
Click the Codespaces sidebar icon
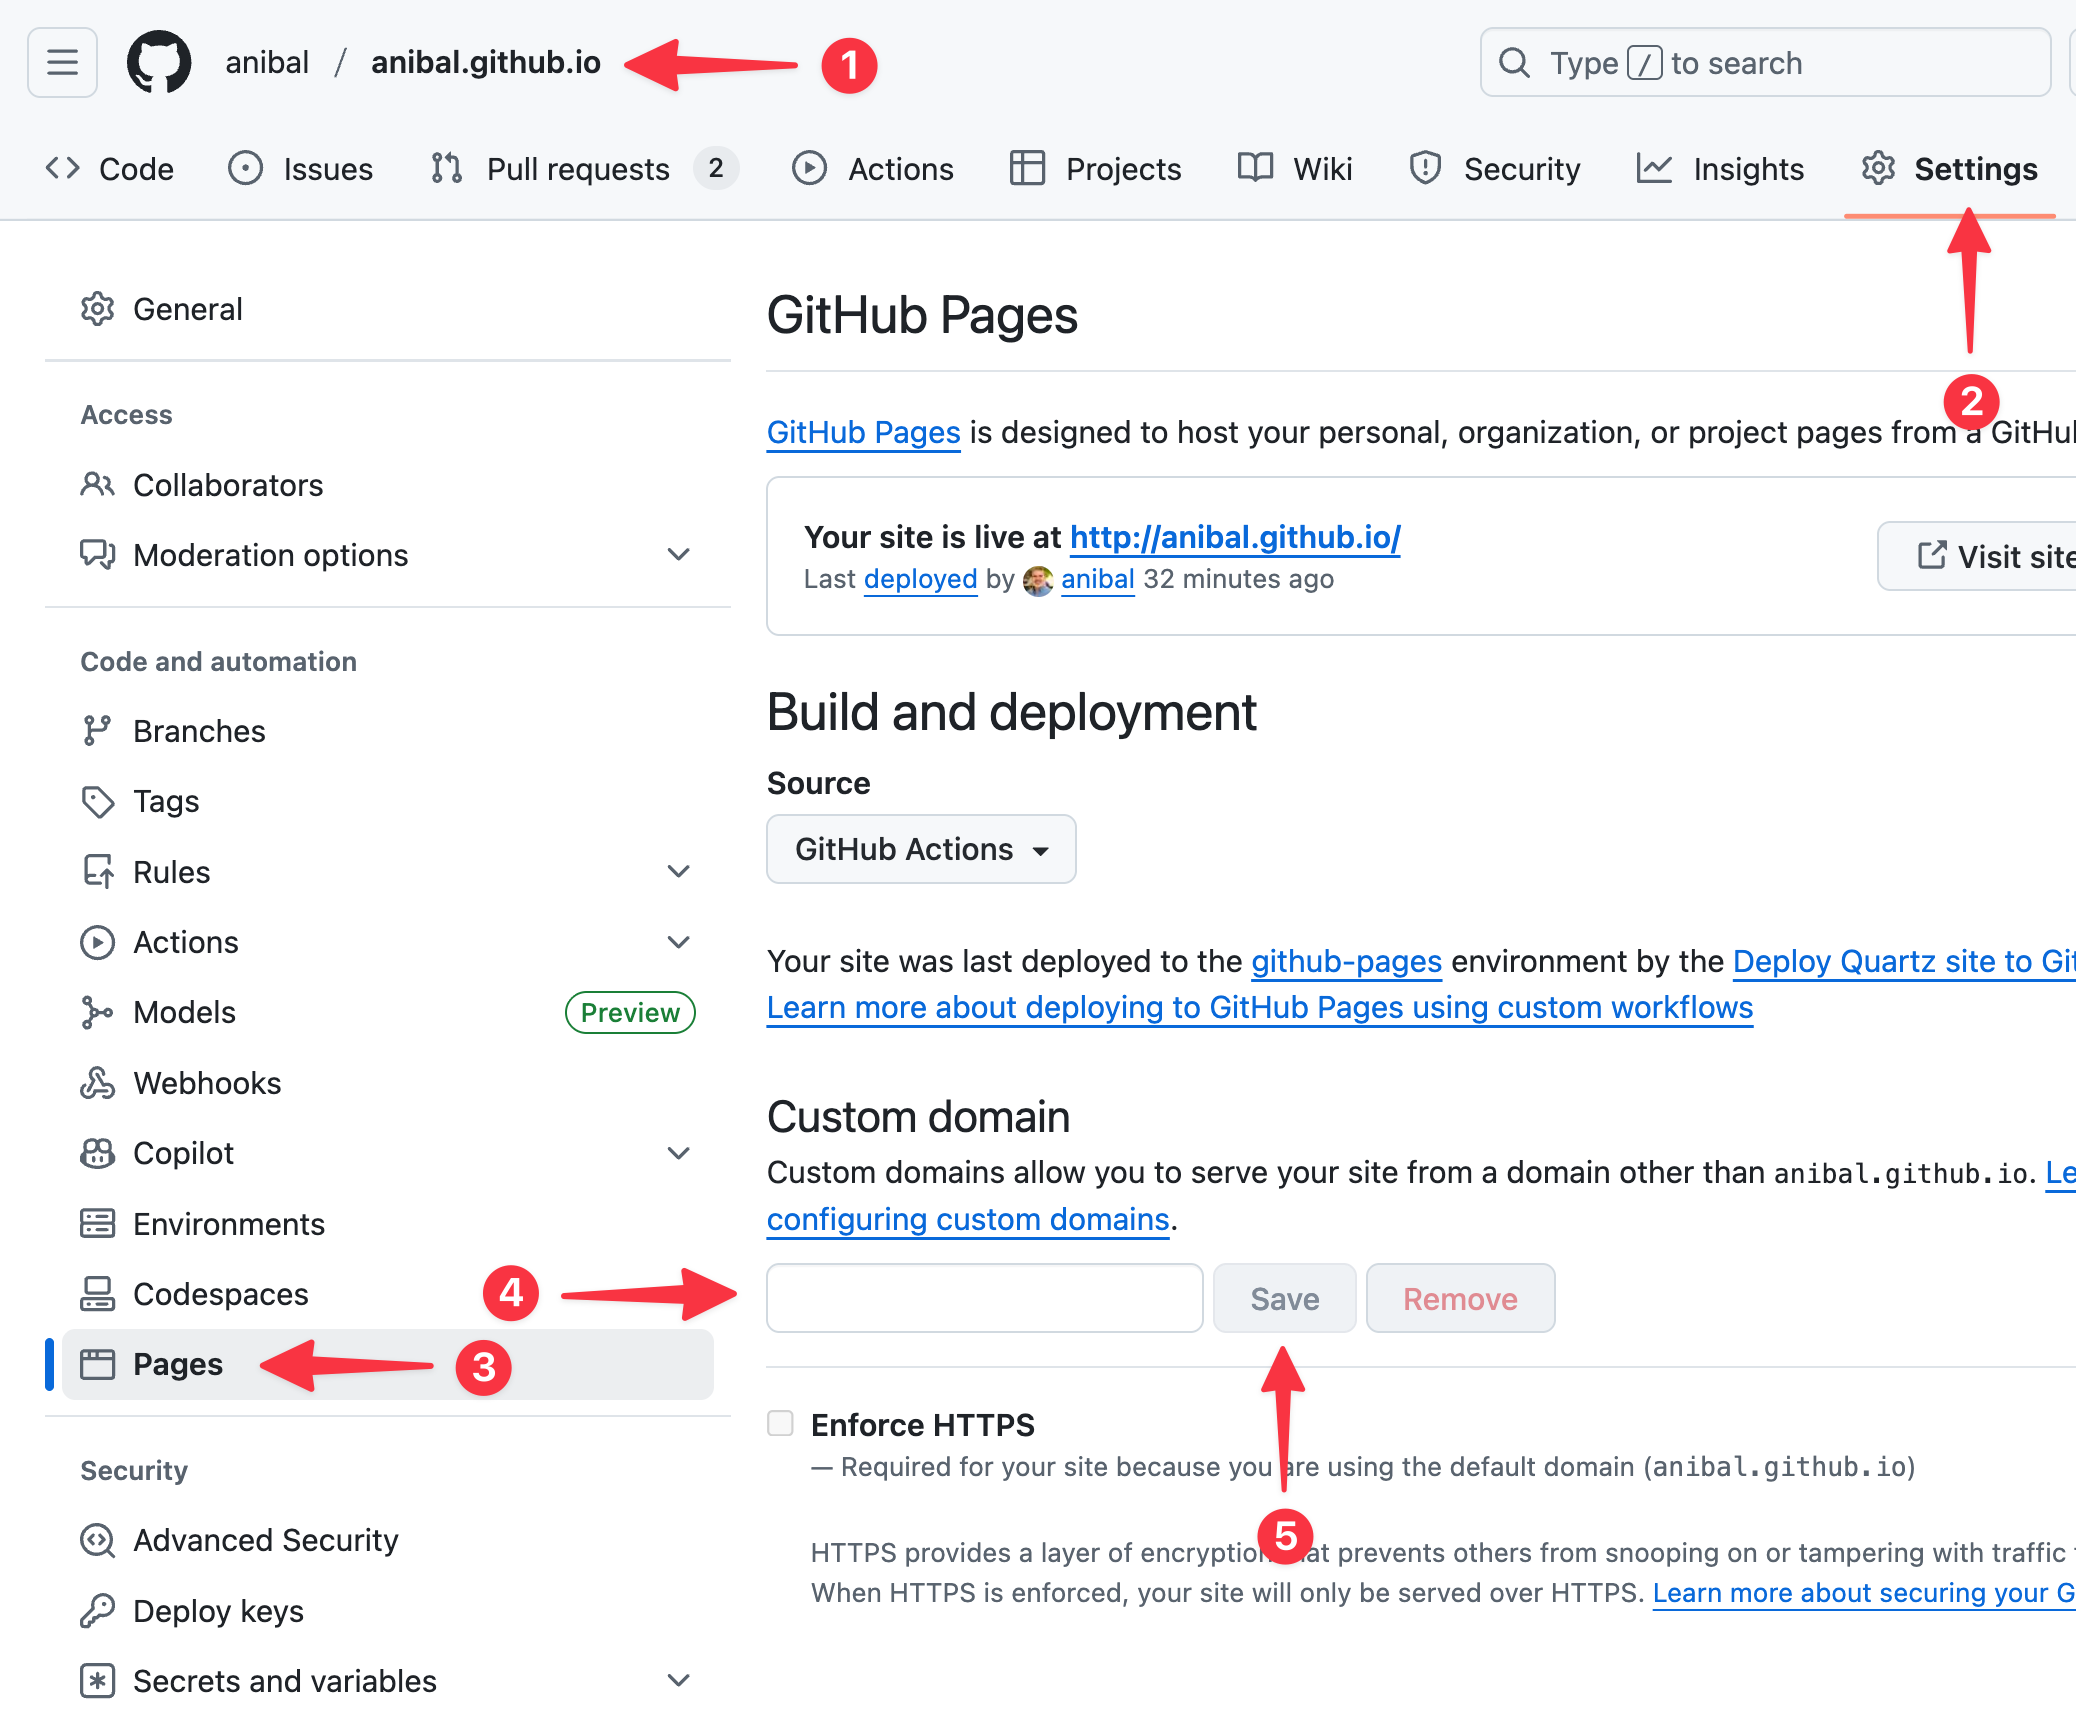click(x=97, y=1294)
